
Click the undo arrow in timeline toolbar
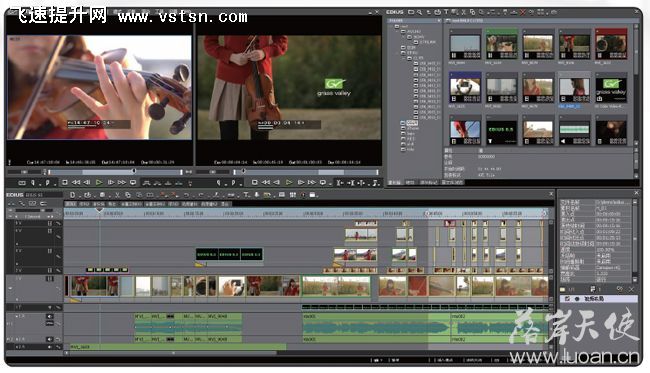click(187, 195)
